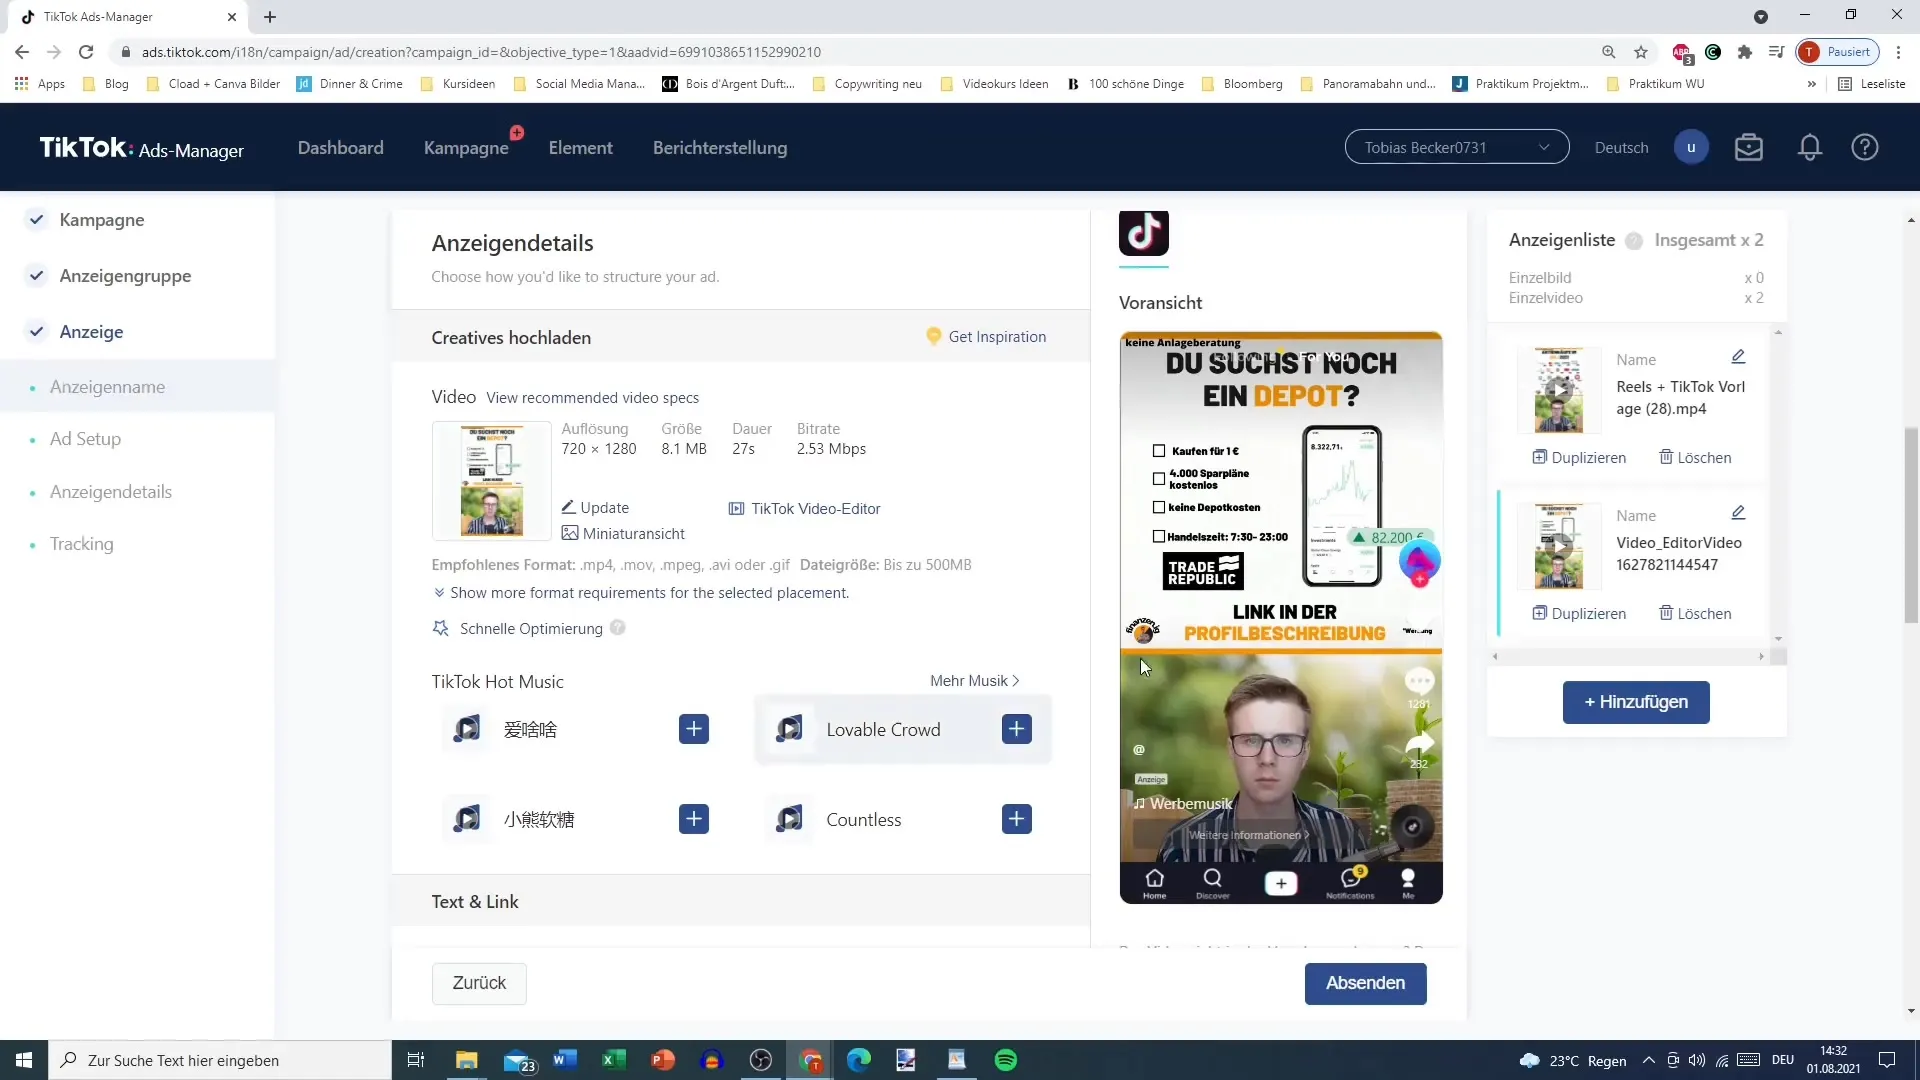Click the Schnelle Optimierung info icon

tap(617, 628)
